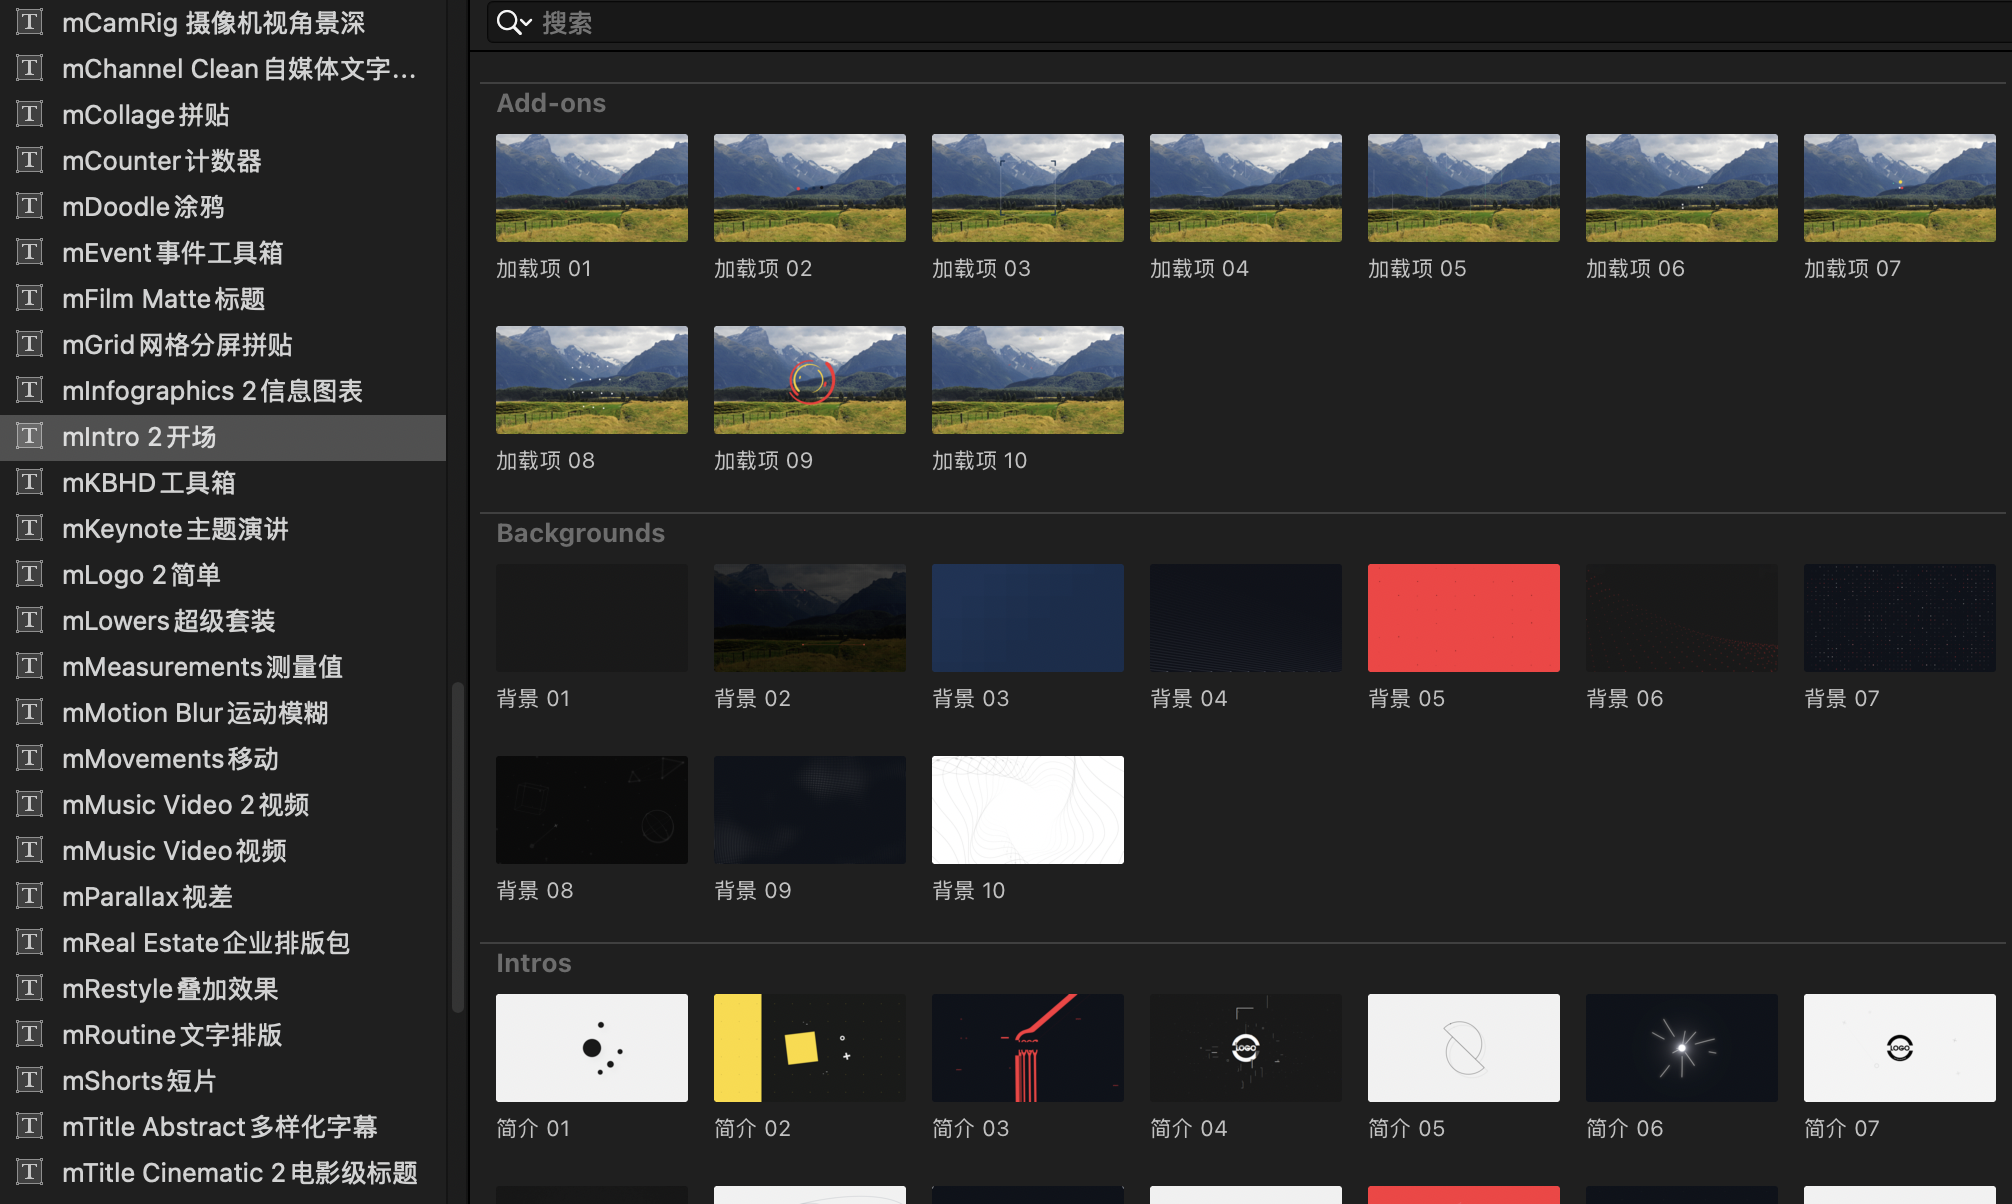Click the title icon beside mShorts 短片
Screen dimensions: 2012x1204
click(30, 1080)
